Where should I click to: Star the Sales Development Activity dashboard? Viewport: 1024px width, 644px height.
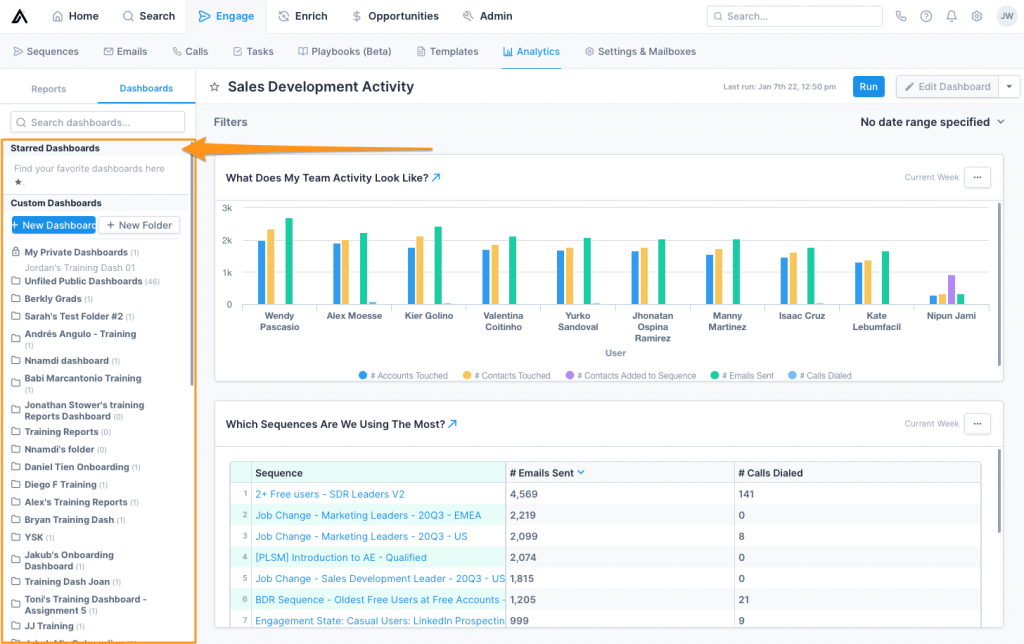pyautogui.click(x=212, y=87)
